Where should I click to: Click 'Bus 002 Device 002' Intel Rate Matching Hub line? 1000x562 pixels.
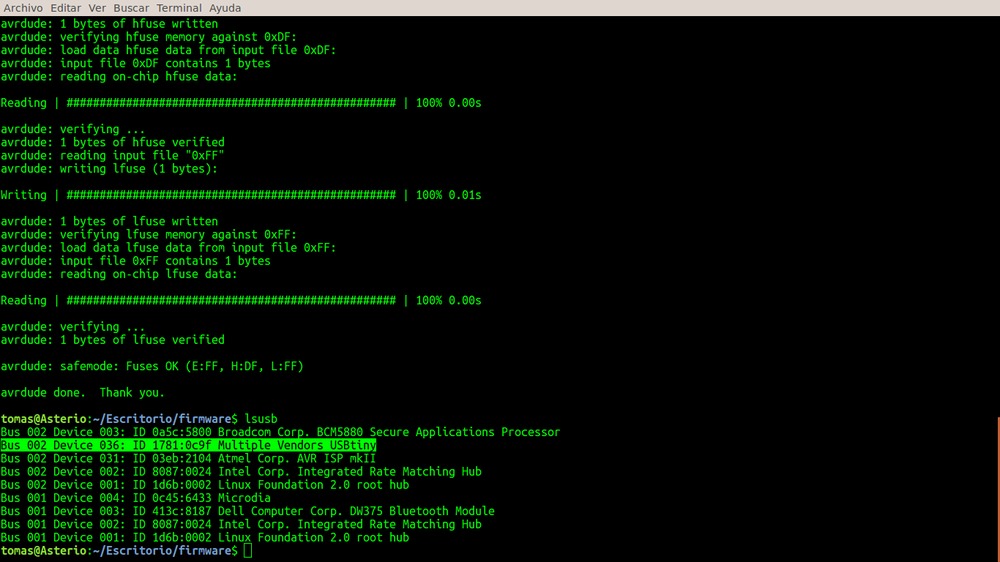pyautogui.click(x=241, y=471)
